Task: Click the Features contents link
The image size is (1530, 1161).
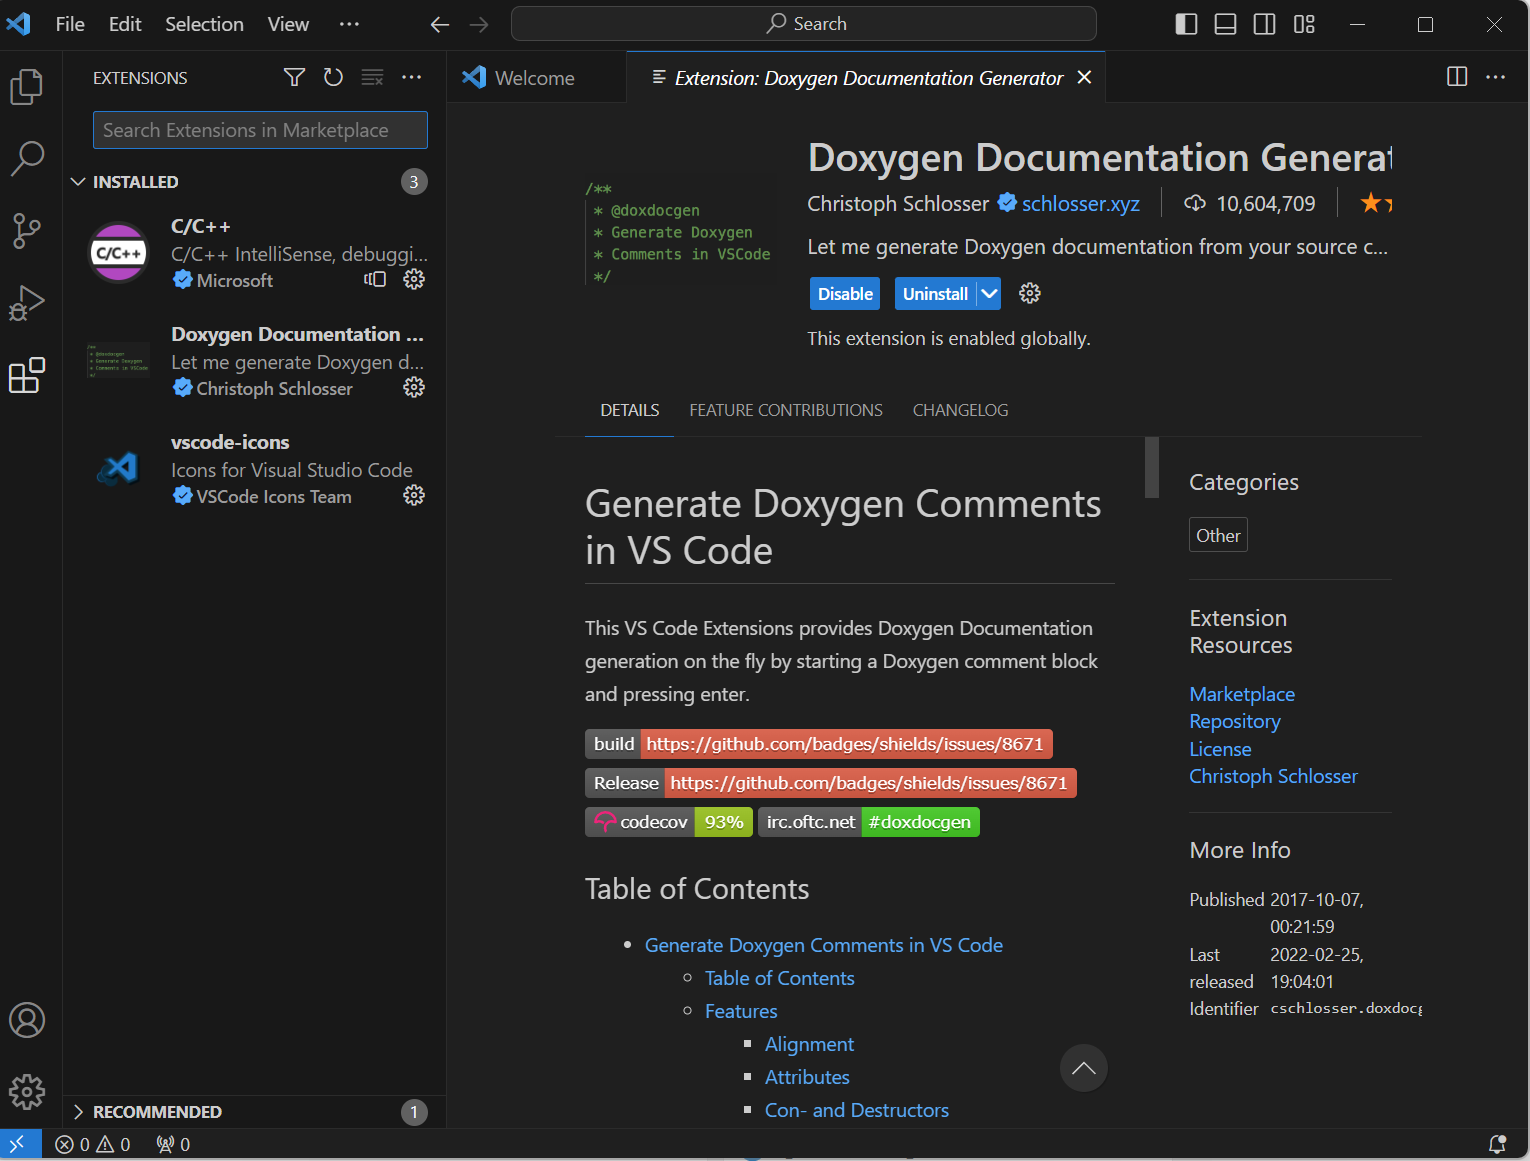Action: coord(741,1011)
